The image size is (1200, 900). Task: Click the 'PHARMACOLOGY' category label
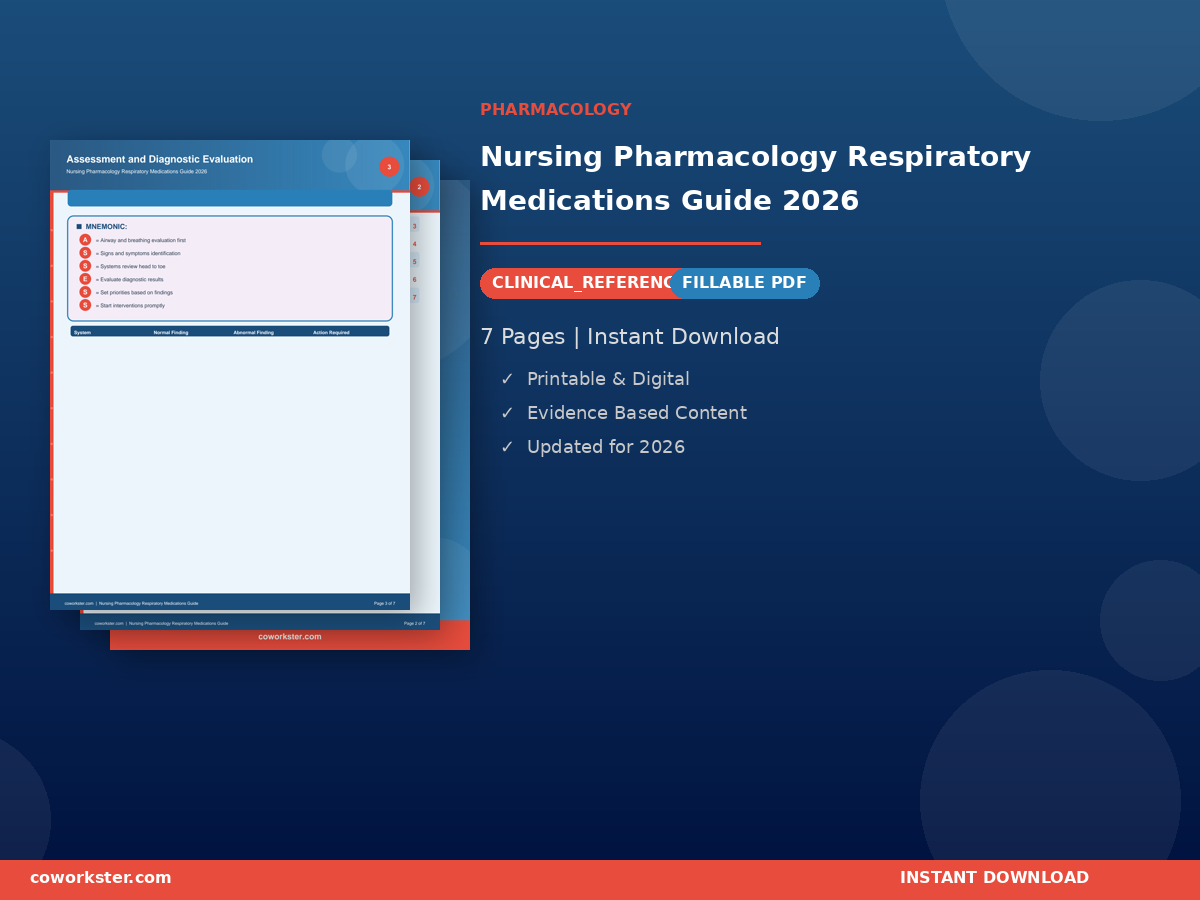coord(556,110)
